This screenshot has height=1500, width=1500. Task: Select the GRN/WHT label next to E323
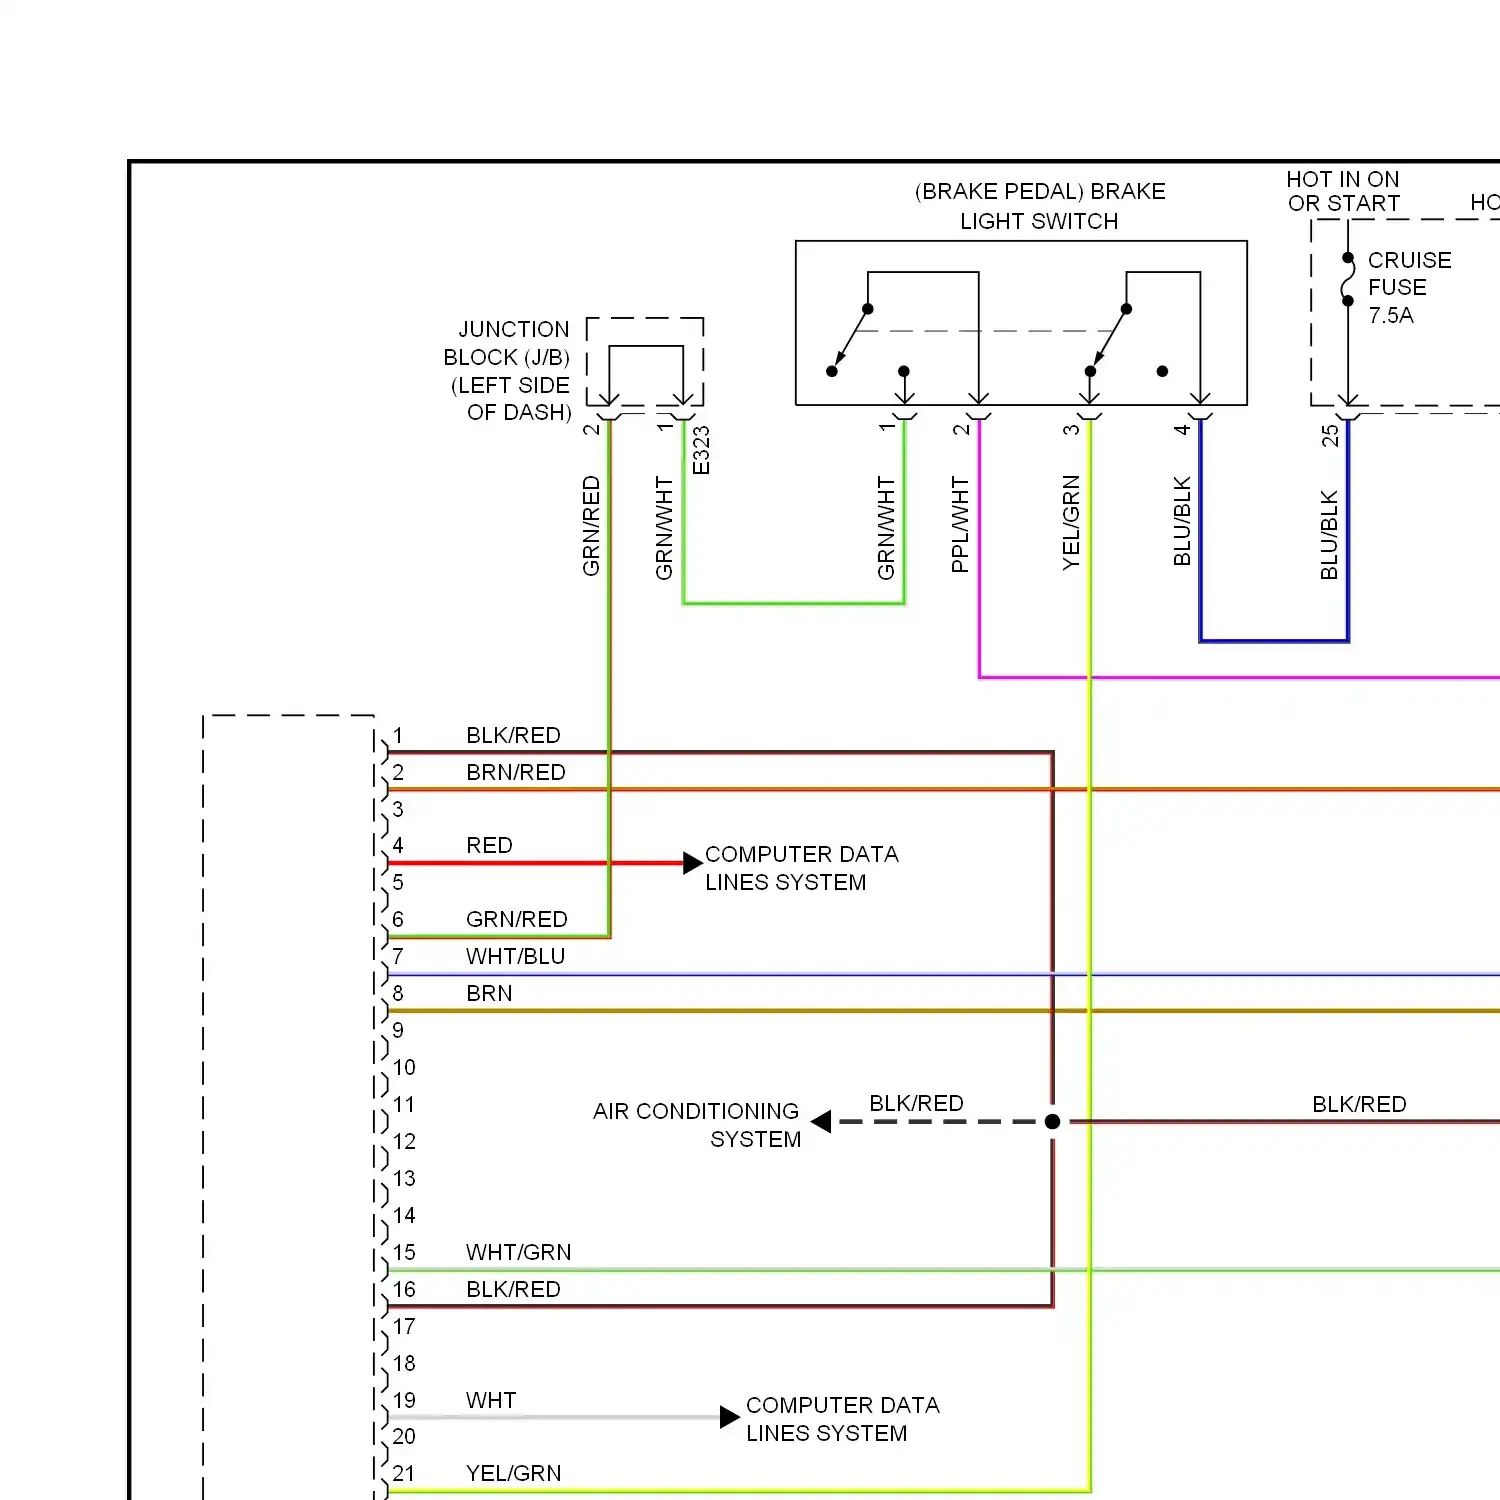(x=664, y=528)
